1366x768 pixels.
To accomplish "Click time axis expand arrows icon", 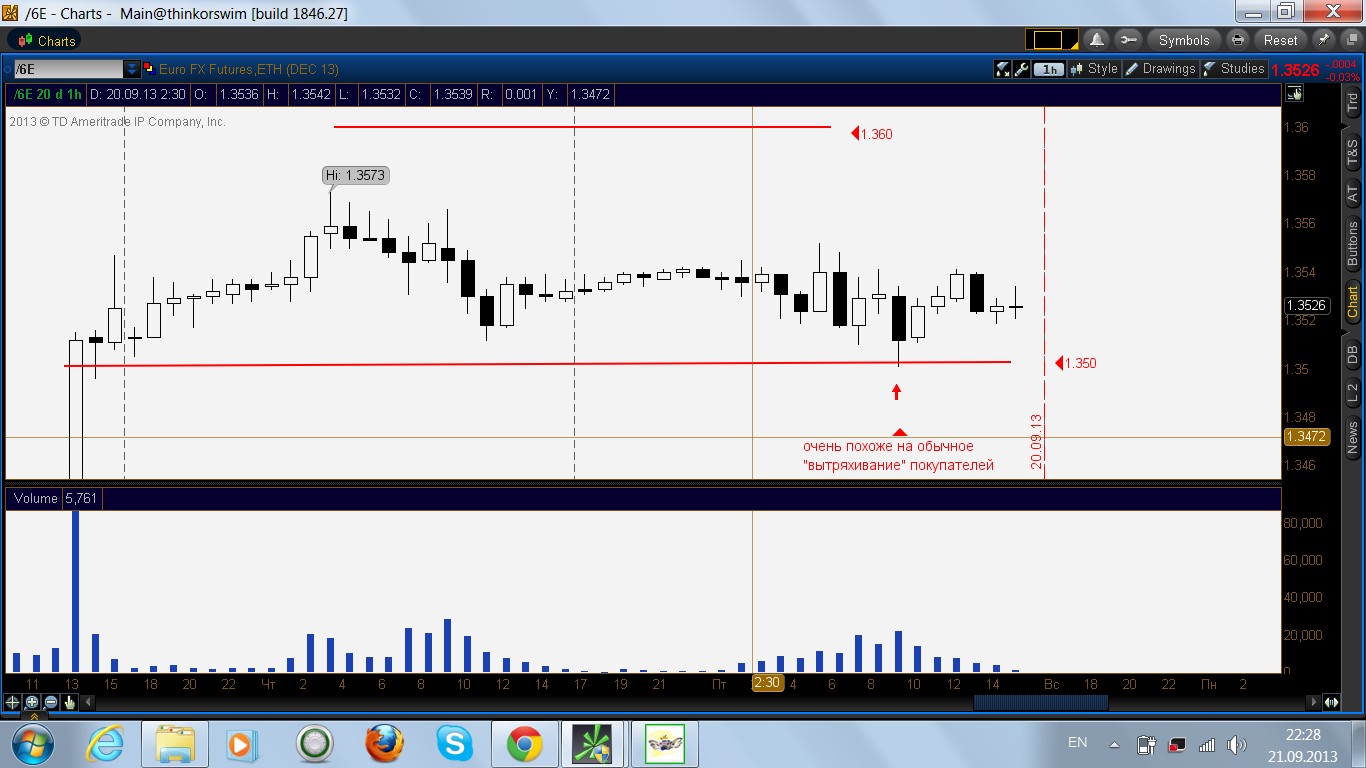I will (x=1331, y=702).
